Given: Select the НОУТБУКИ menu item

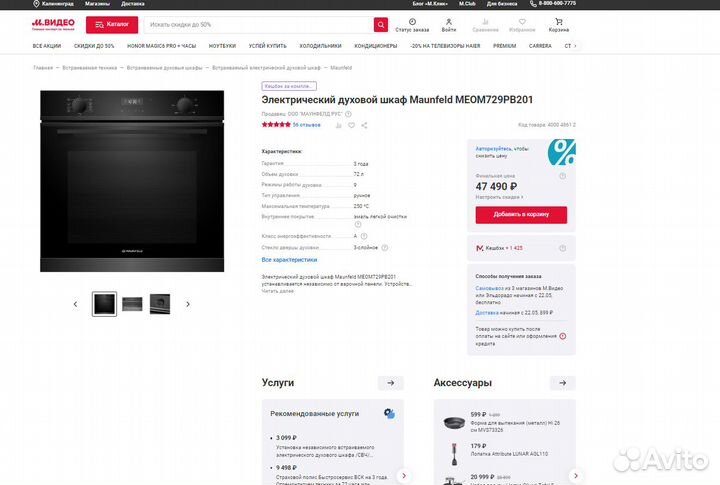Looking at the screenshot, I should click(x=222, y=46).
